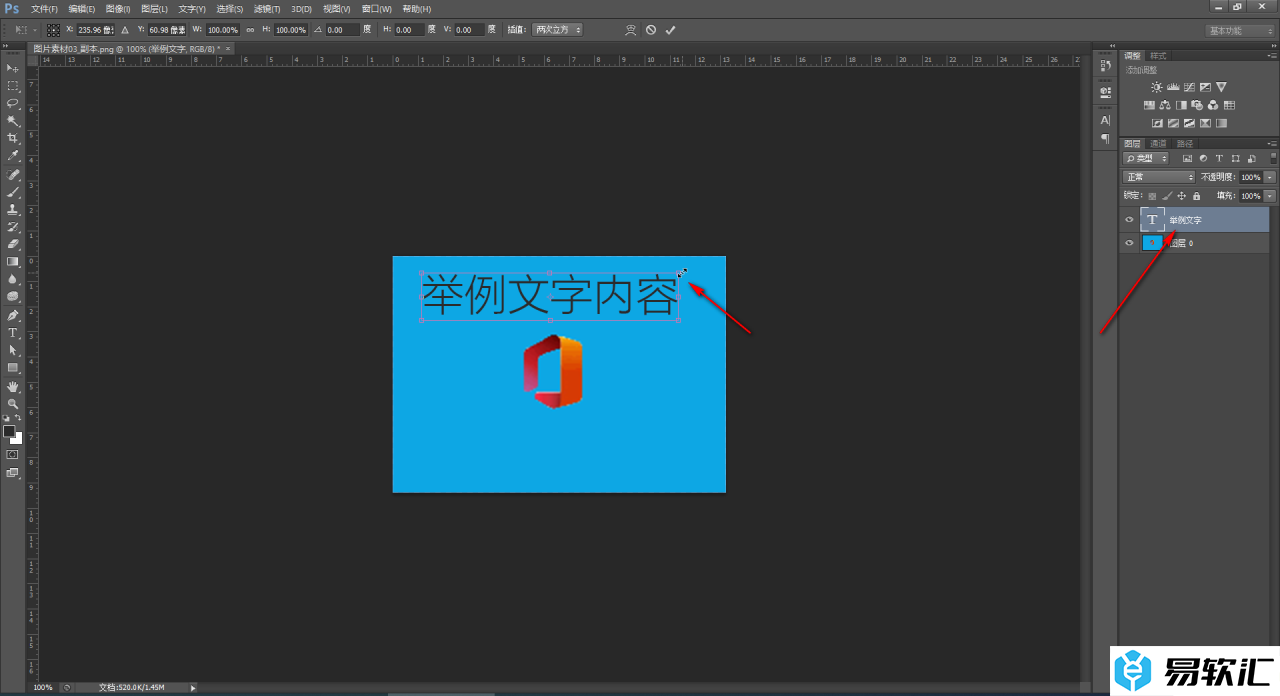Select the Lasso tool
1280x696 pixels.
(x=13, y=103)
